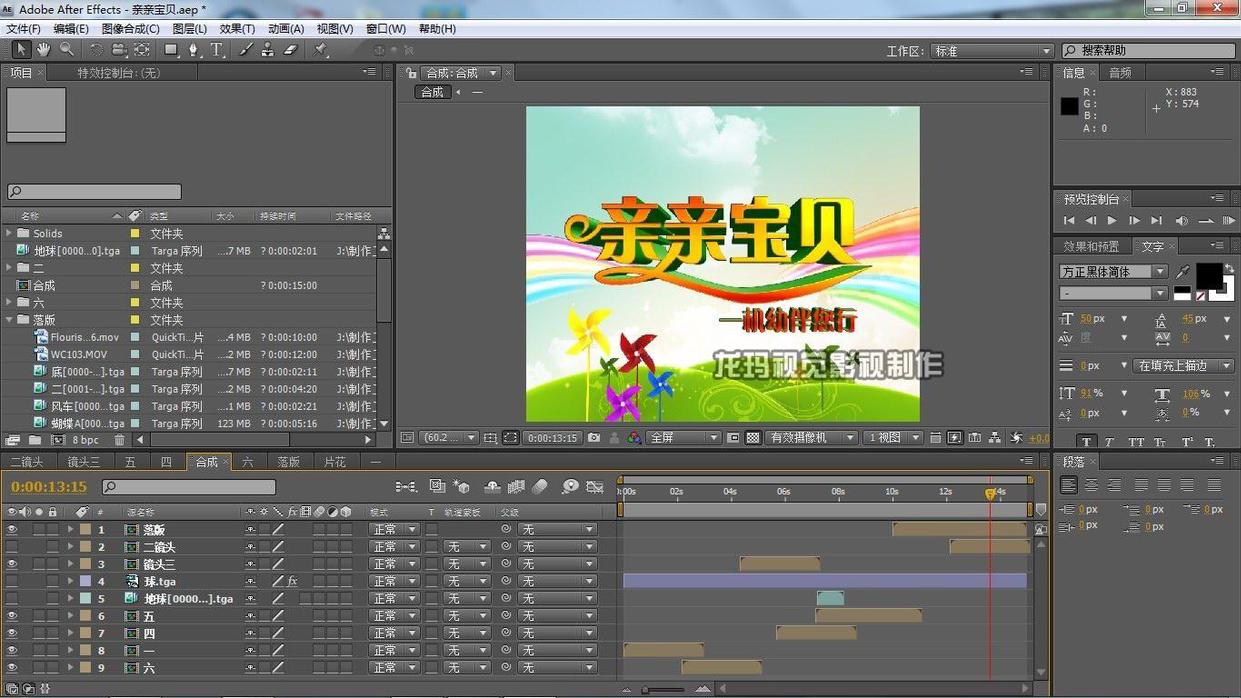Open the magnification 60.2 dropdown

[449, 438]
